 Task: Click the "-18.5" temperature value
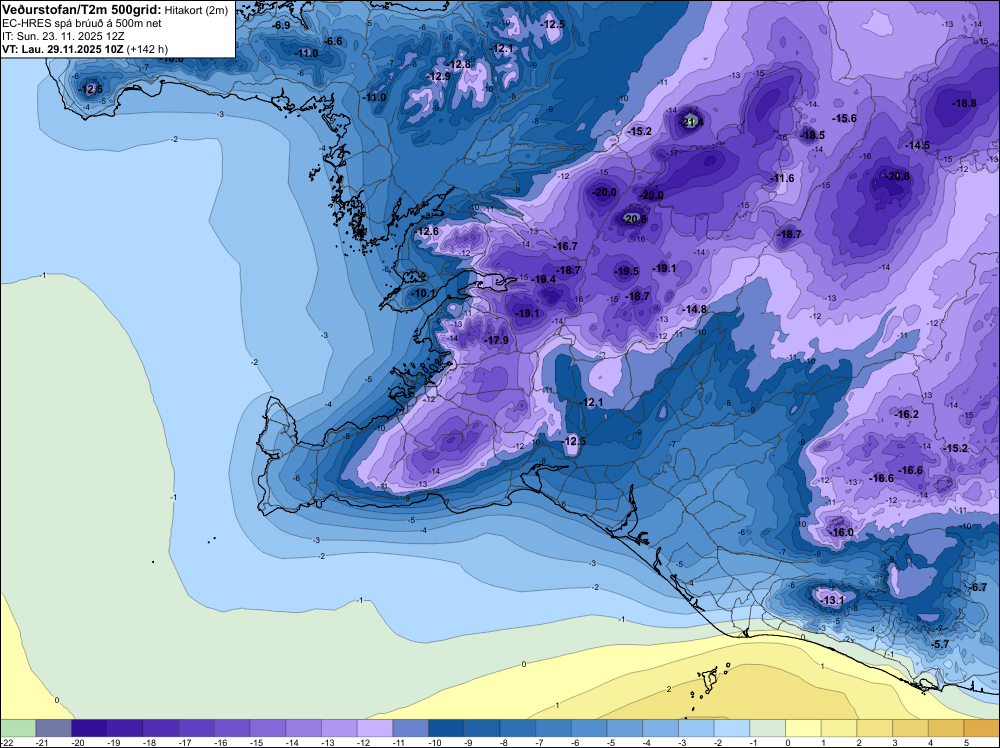pos(812,135)
